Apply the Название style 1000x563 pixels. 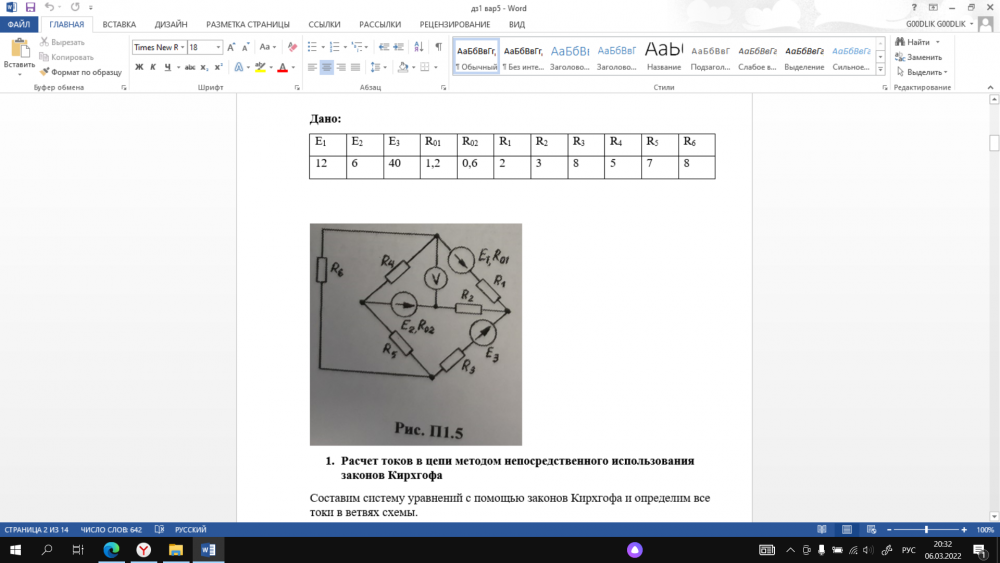(663, 57)
